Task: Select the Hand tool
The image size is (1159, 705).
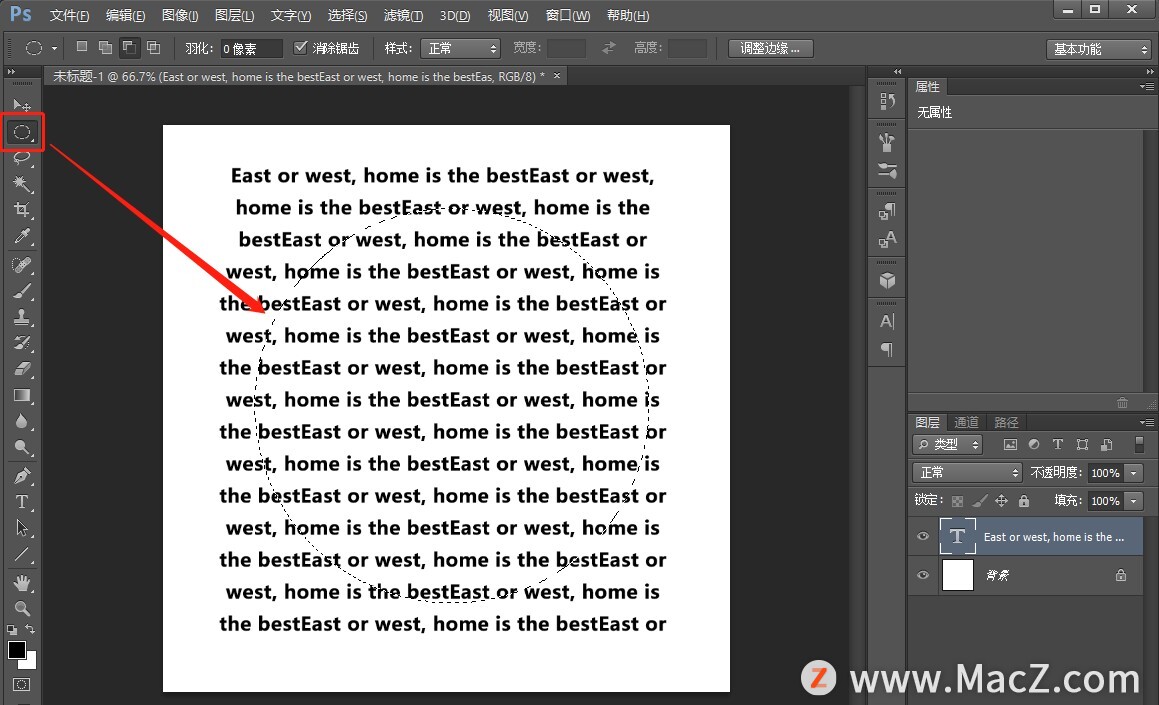Action: [x=21, y=583]
